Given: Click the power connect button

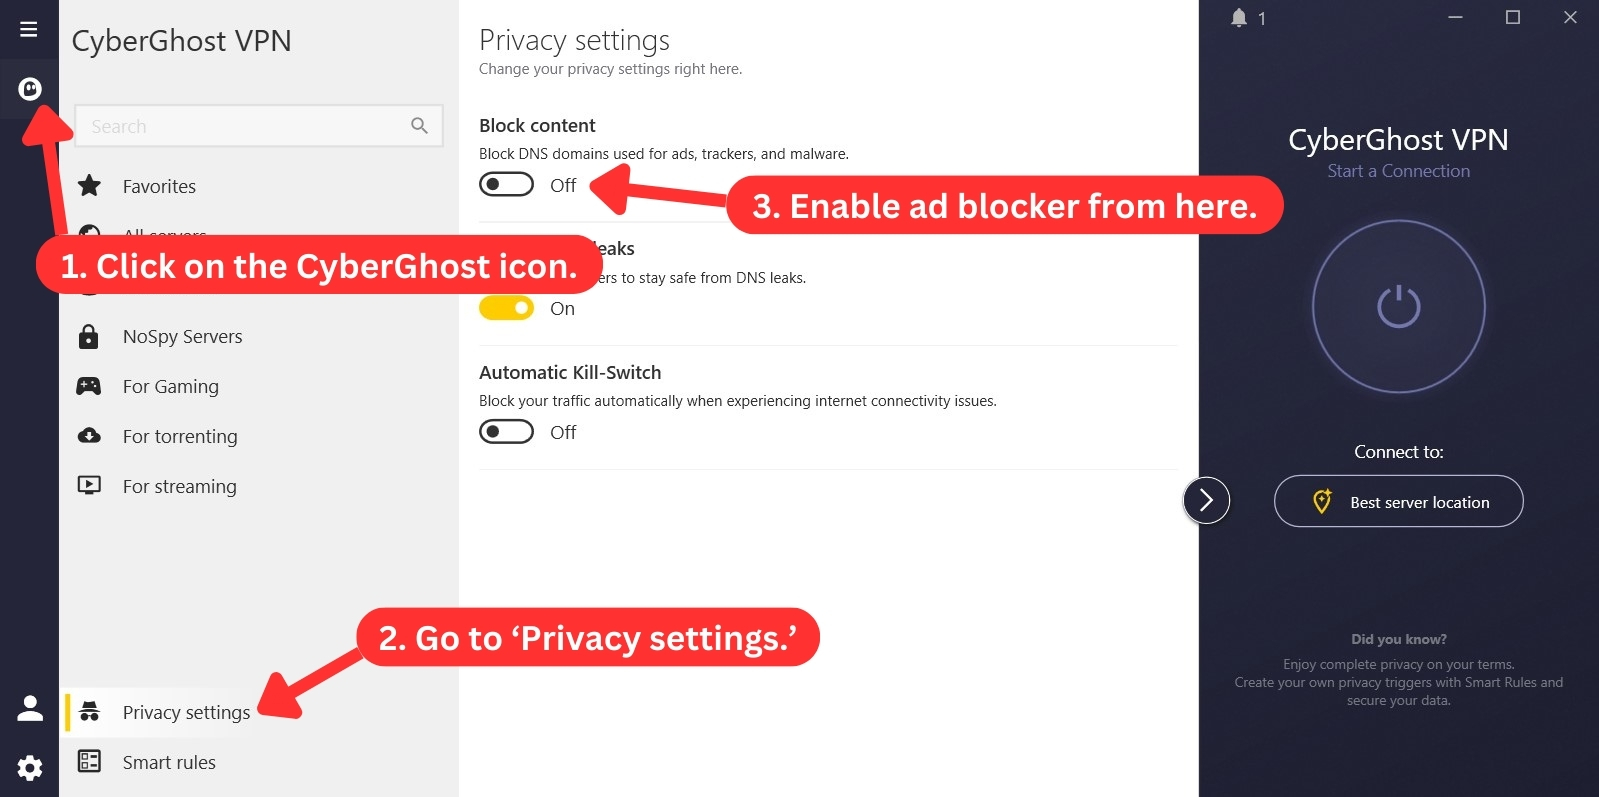Looking at the screenshot, I should [x=1398, y=306].
